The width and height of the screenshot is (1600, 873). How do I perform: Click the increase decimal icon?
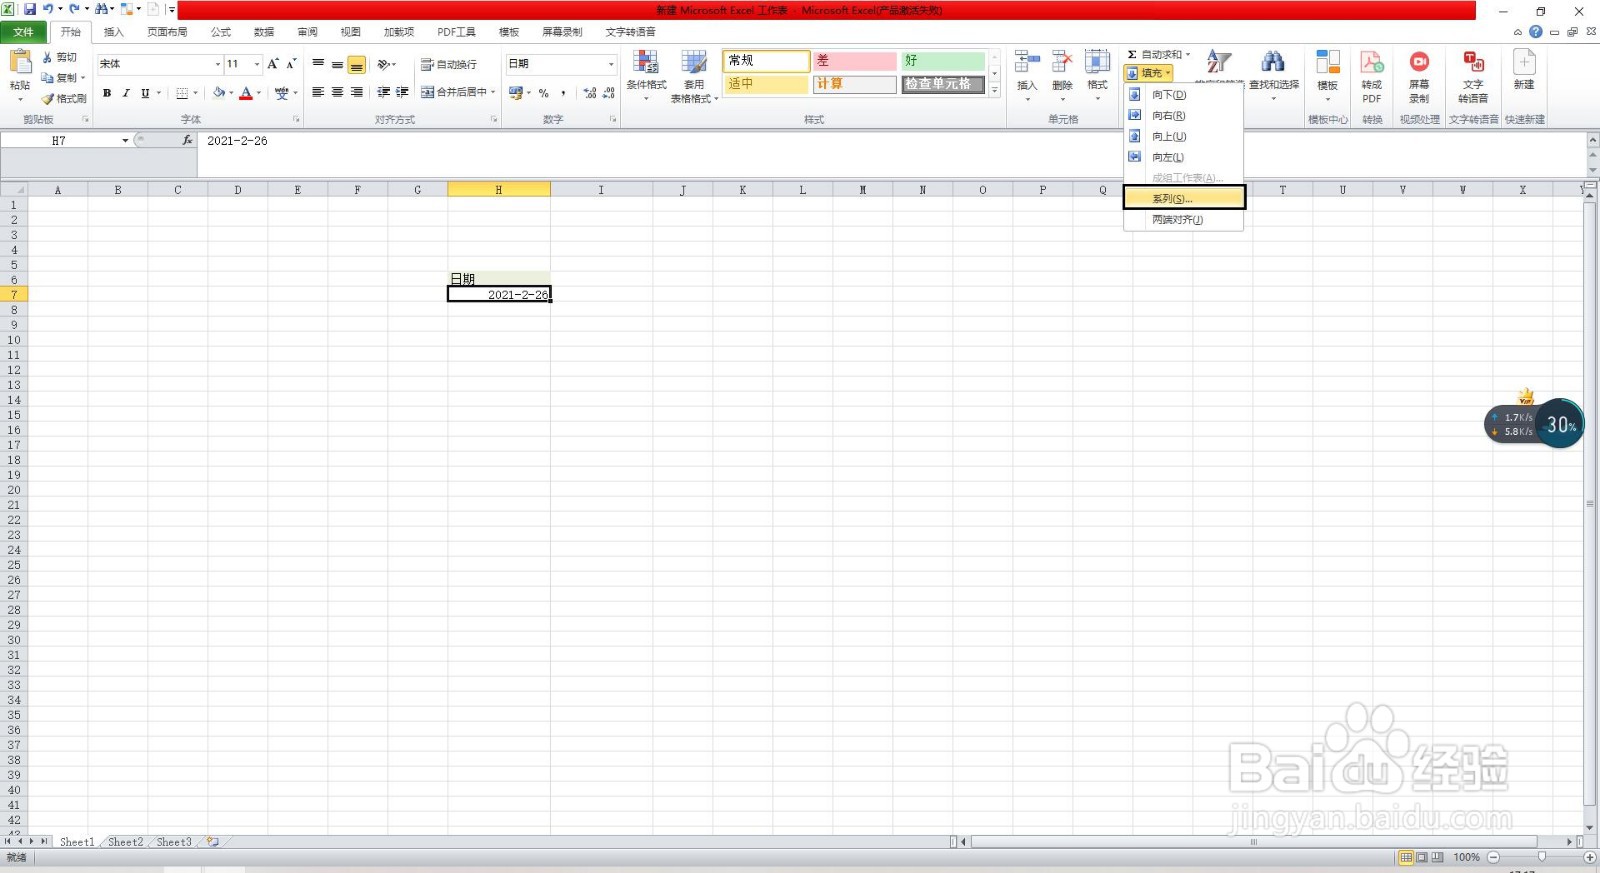click(x=590, y=93)
